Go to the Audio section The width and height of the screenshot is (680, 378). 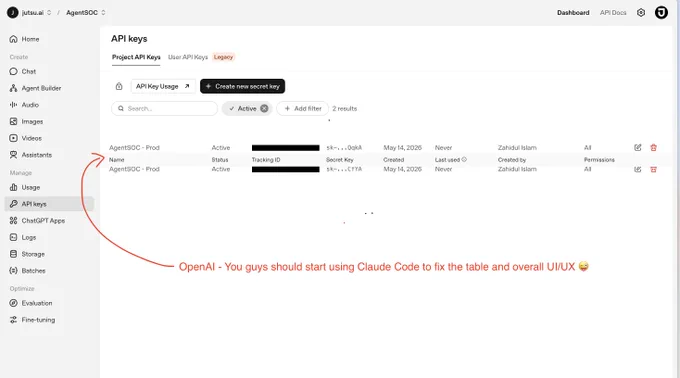[24, 105]
